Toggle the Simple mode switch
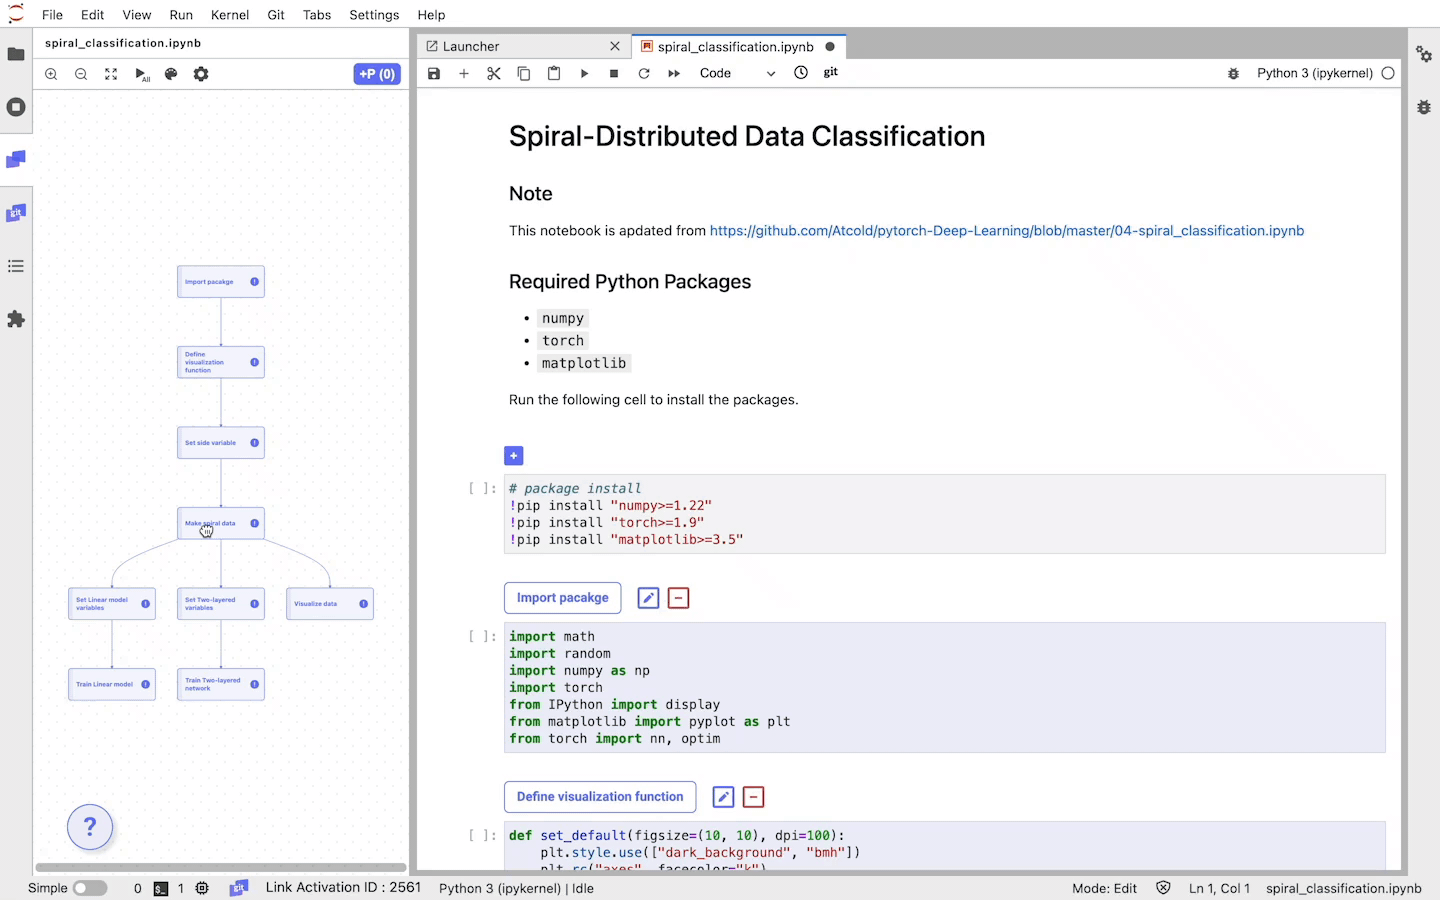Image resolution: width=1440 pixels, height=900 pixels. (90, 888)
